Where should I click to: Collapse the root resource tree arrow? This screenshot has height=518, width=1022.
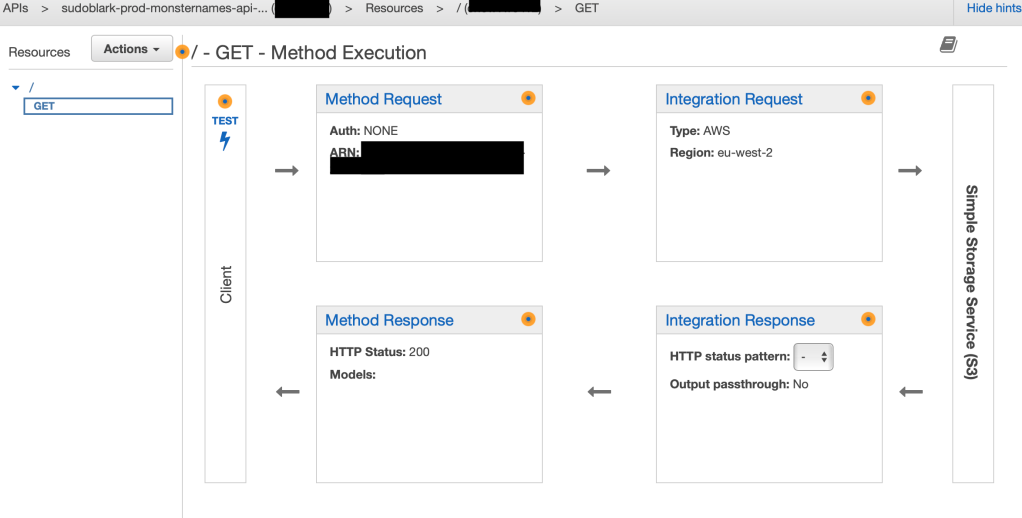click(16, 87)
